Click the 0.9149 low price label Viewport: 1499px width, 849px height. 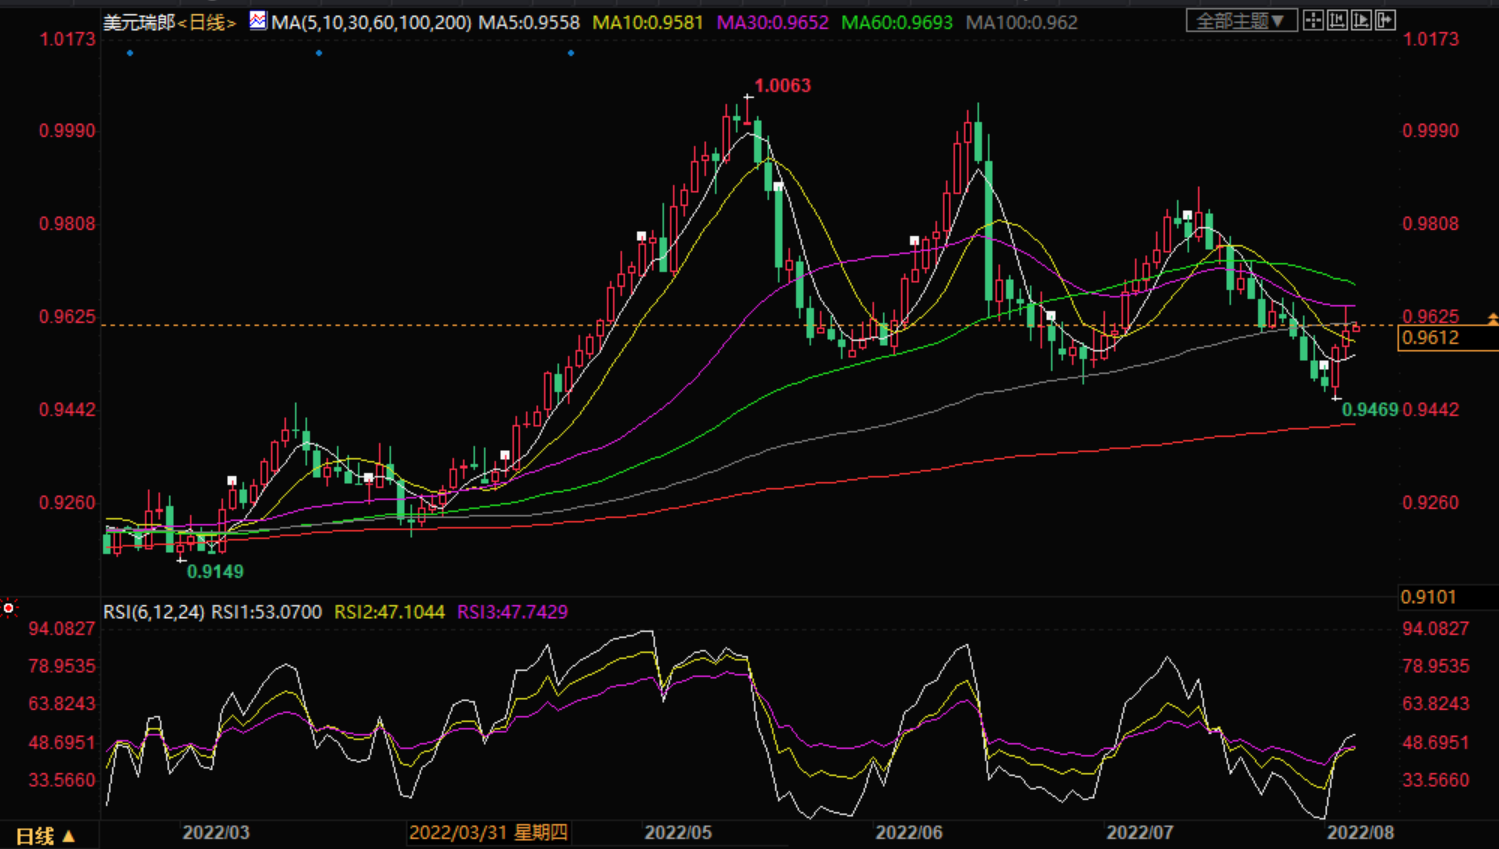[x=215, y=572]
